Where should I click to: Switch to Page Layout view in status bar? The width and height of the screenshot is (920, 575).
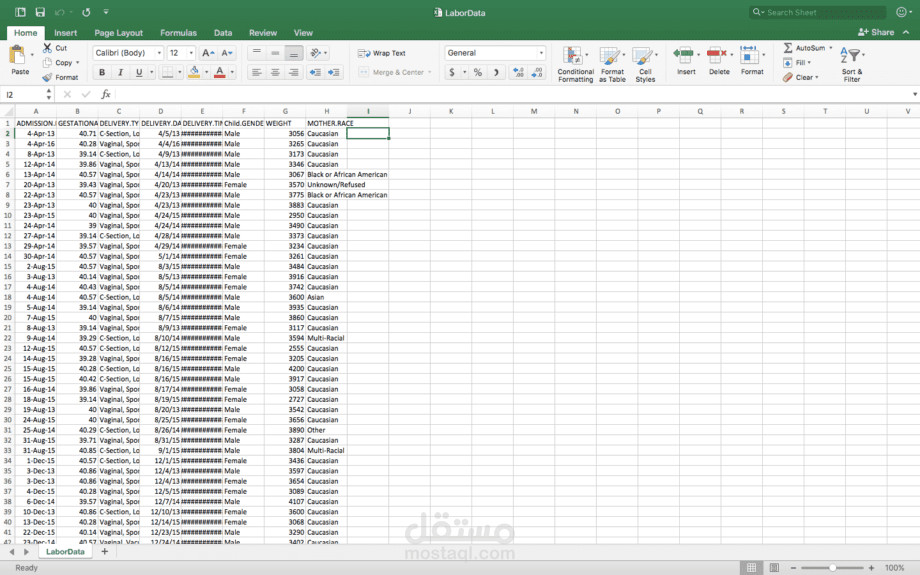(x=774, y=567)
